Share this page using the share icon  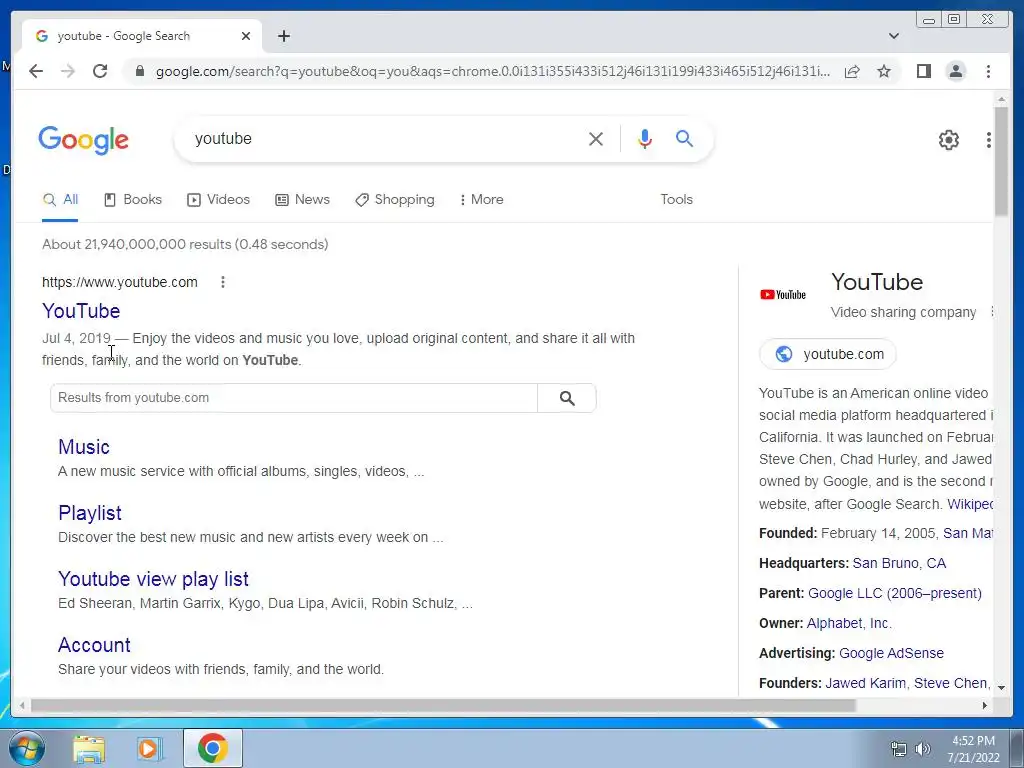tap(852, 71)
